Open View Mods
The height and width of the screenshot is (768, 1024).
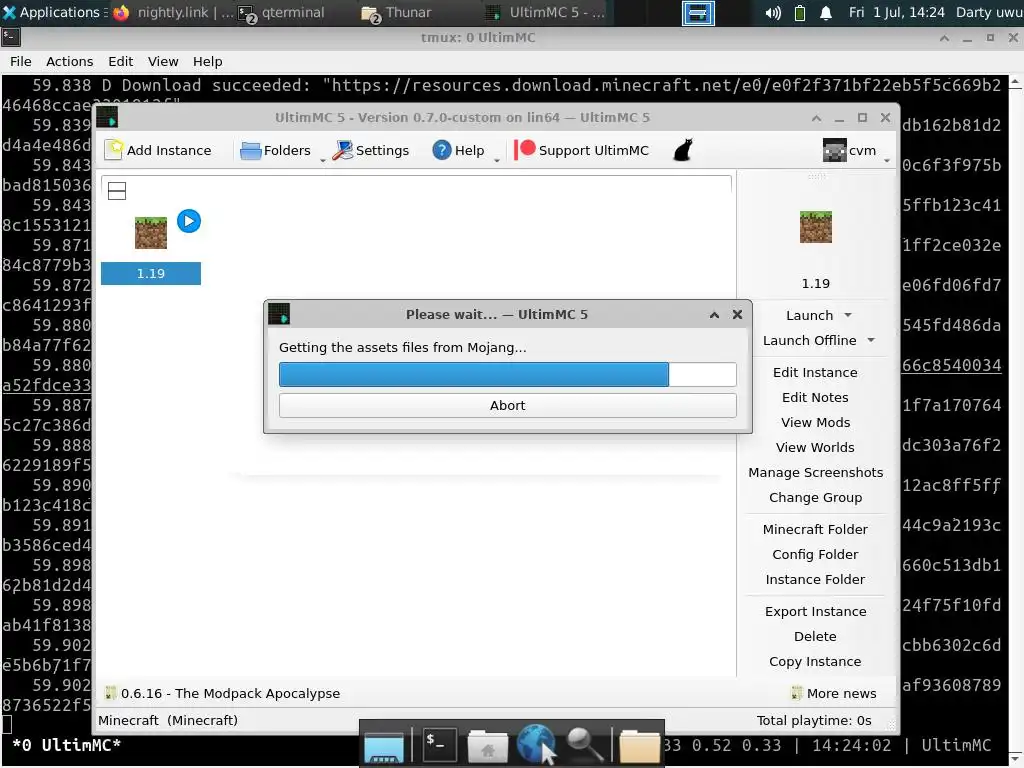click(x=815, y=423)
